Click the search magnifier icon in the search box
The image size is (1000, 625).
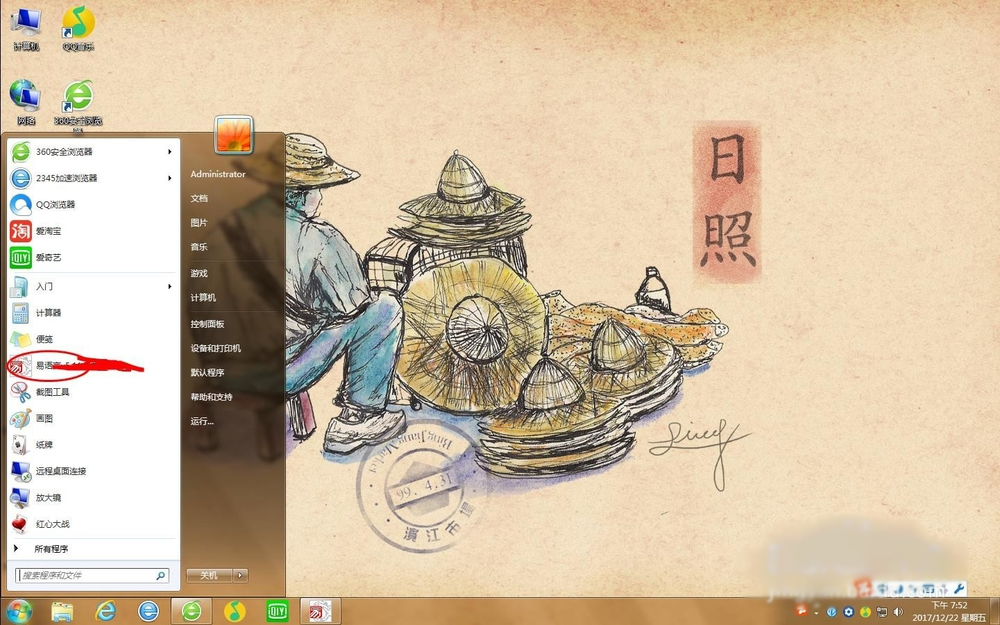pyautogui.click(x=161, y=575)
